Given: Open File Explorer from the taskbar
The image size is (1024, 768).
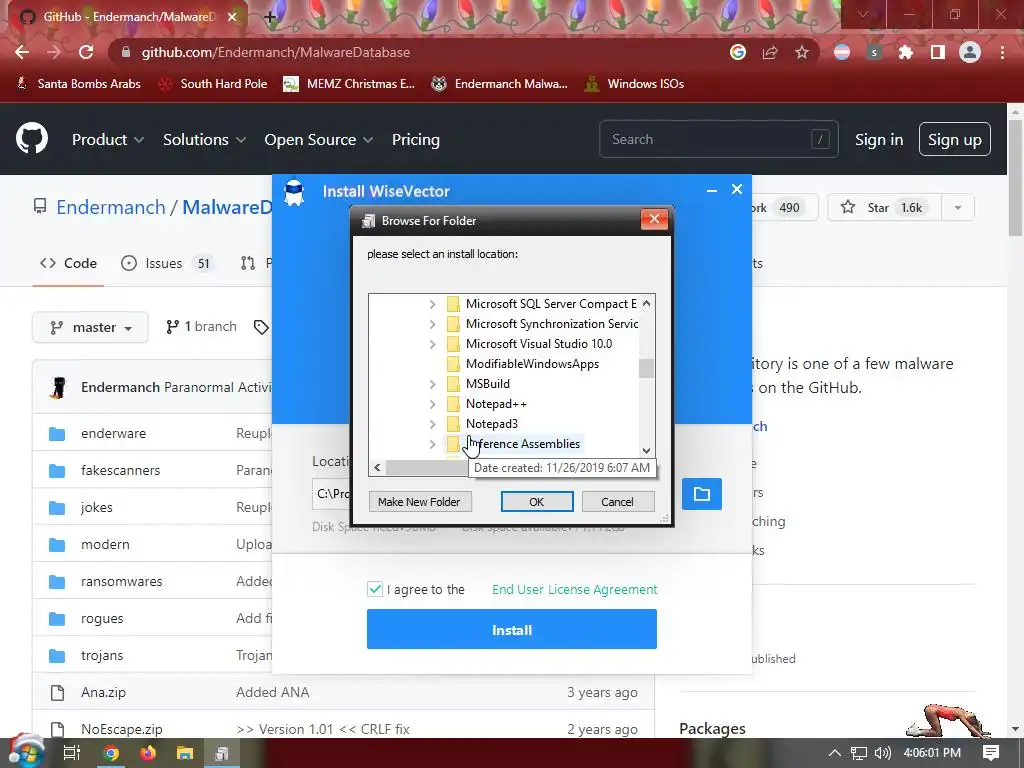Looking at the screenshot, I should tap(185, 753).
